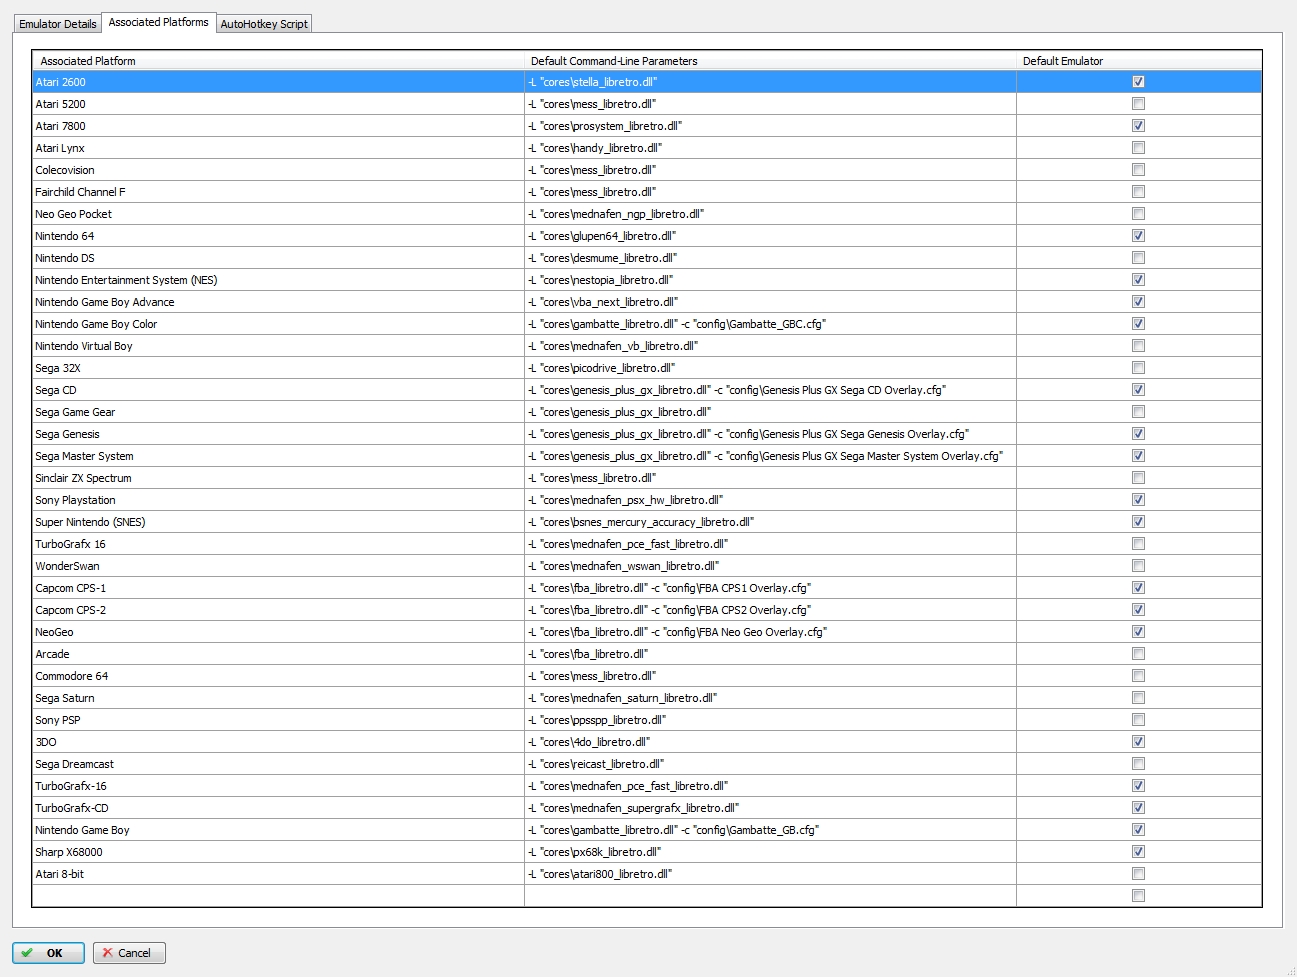The height and width of the screenshot is (977, 1297).
Task: Check Default Emulator for Sega 32X
Action: [x=1138, y=368]
